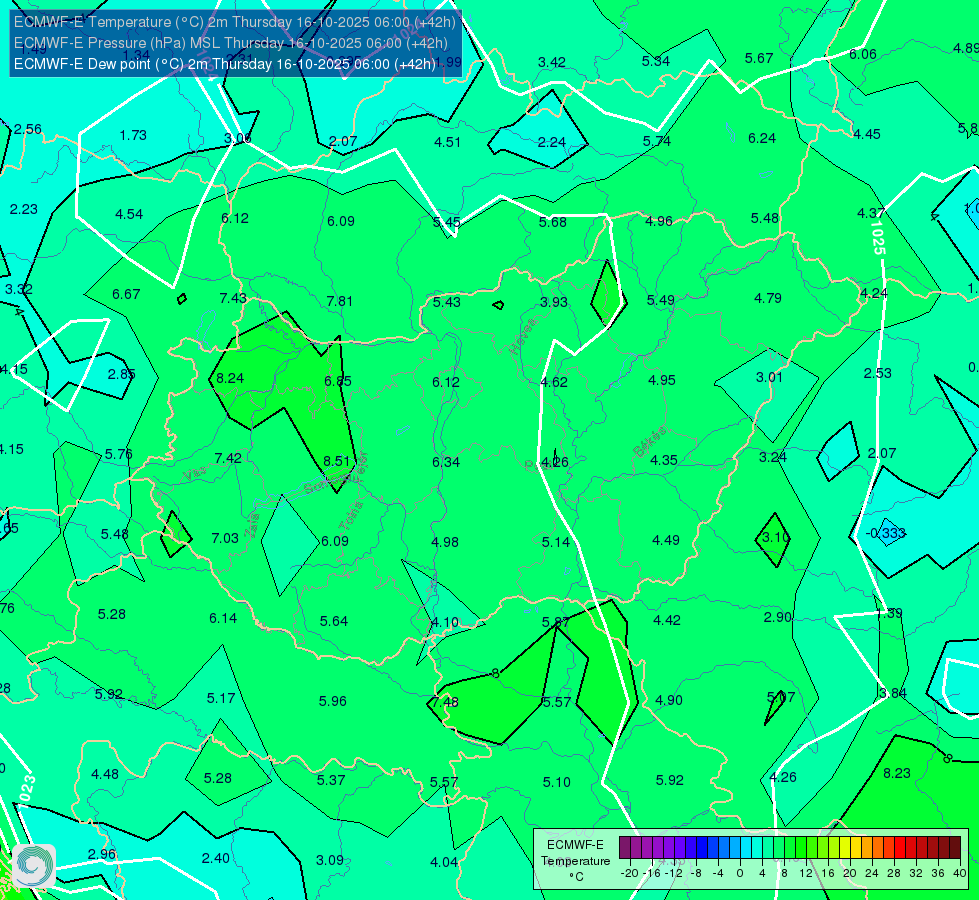Screen dimensions: 979x900
Task: Click the yellow legend swatch above 20
Action: point(845,848)
